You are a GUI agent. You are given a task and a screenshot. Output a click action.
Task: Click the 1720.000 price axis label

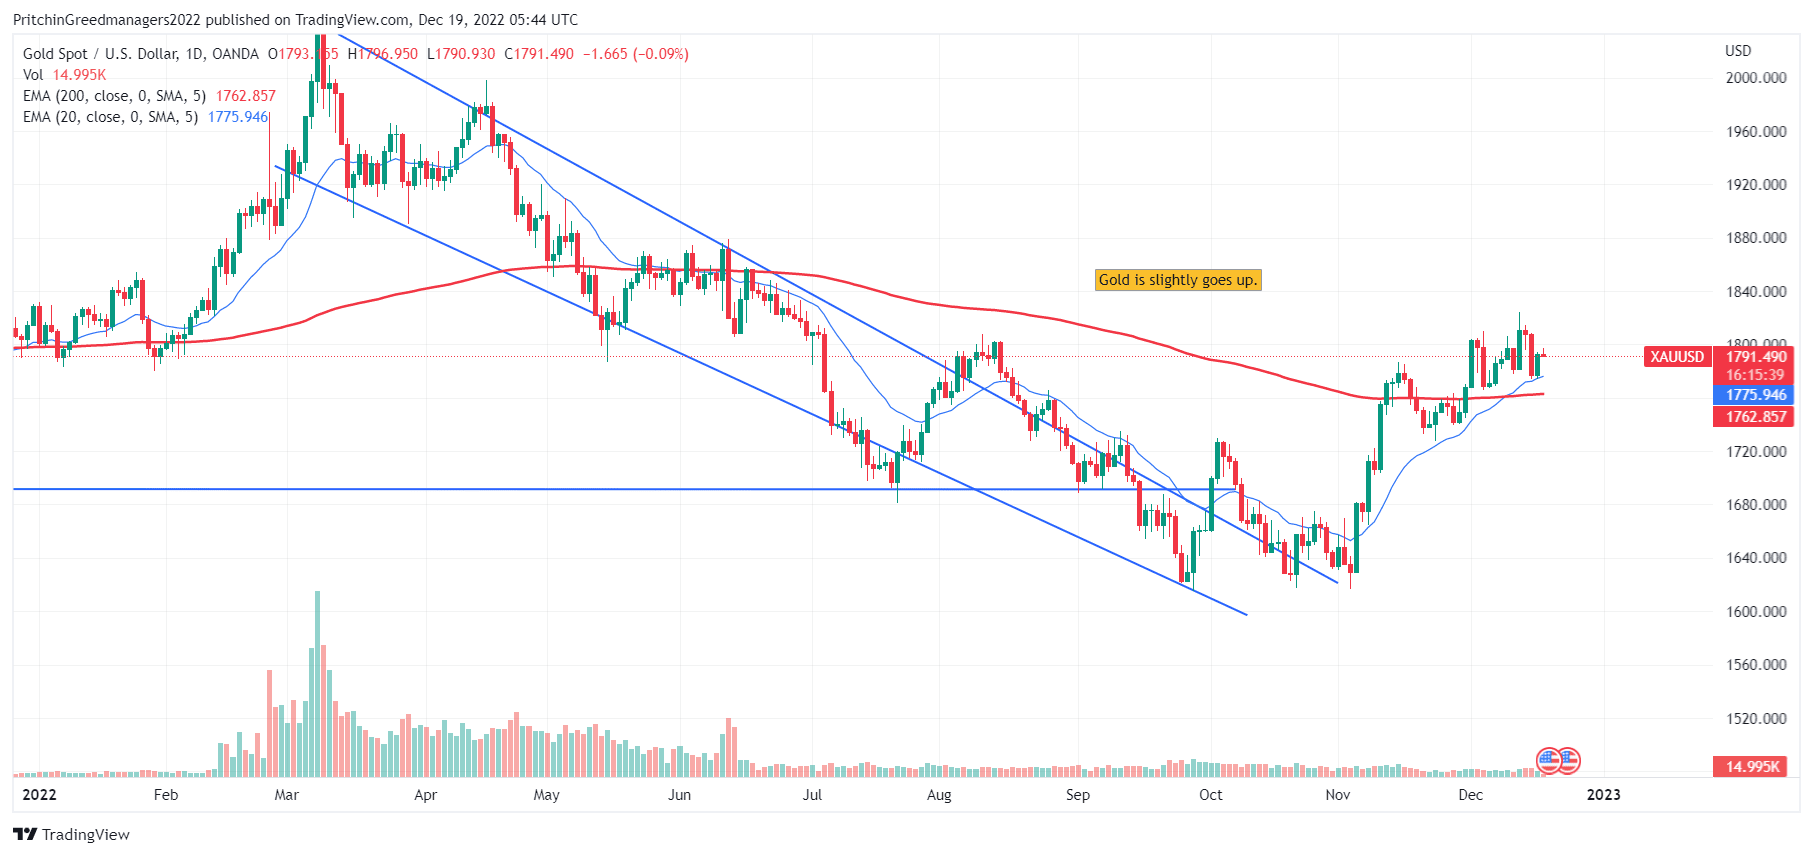(x=1756, y=452)
